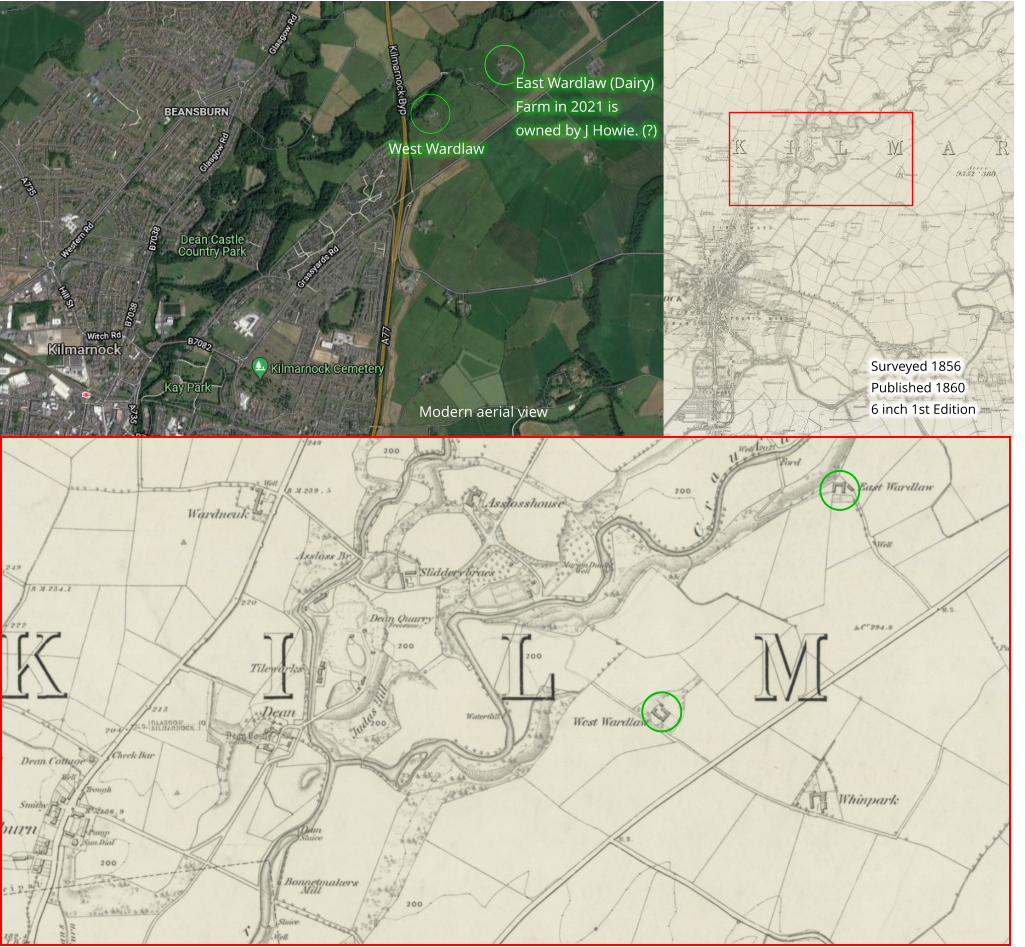Click the Kilmarnock Cemetery green pin marker
Image resolution: width=1025 pixels, height=947 pixels.
click(x=260, y=368)
